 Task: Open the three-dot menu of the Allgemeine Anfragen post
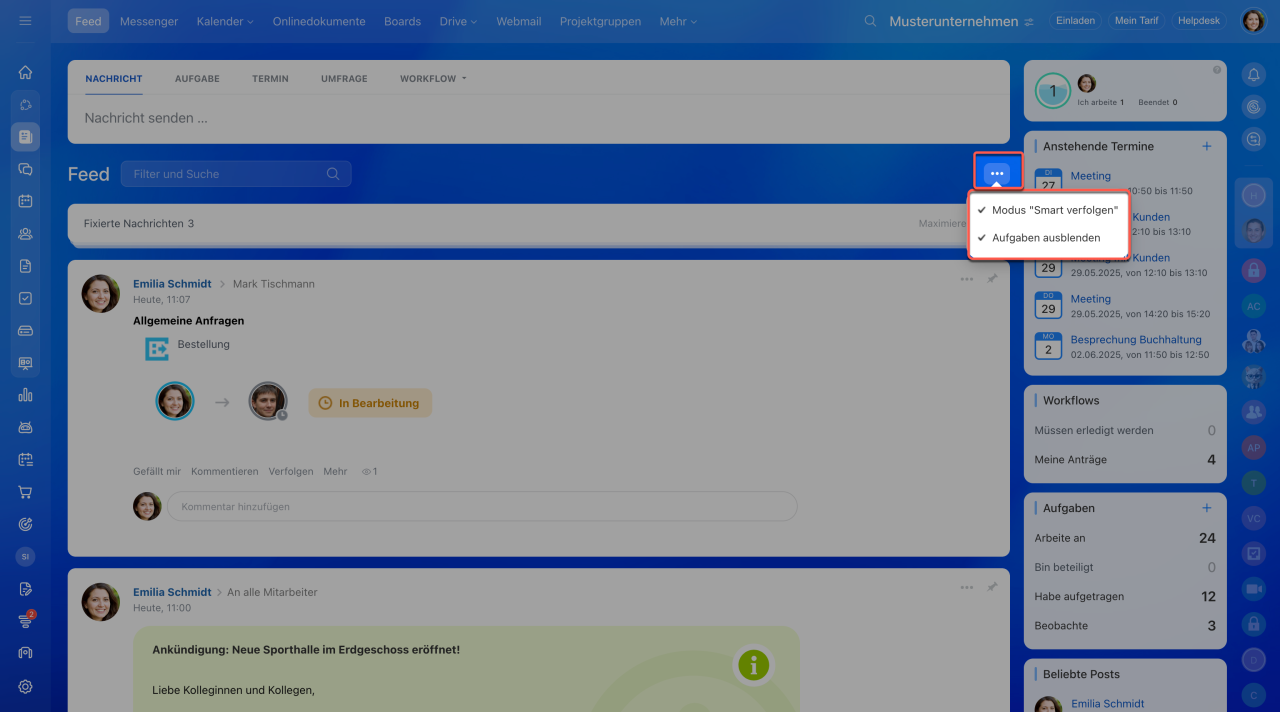tap(967, 279)
